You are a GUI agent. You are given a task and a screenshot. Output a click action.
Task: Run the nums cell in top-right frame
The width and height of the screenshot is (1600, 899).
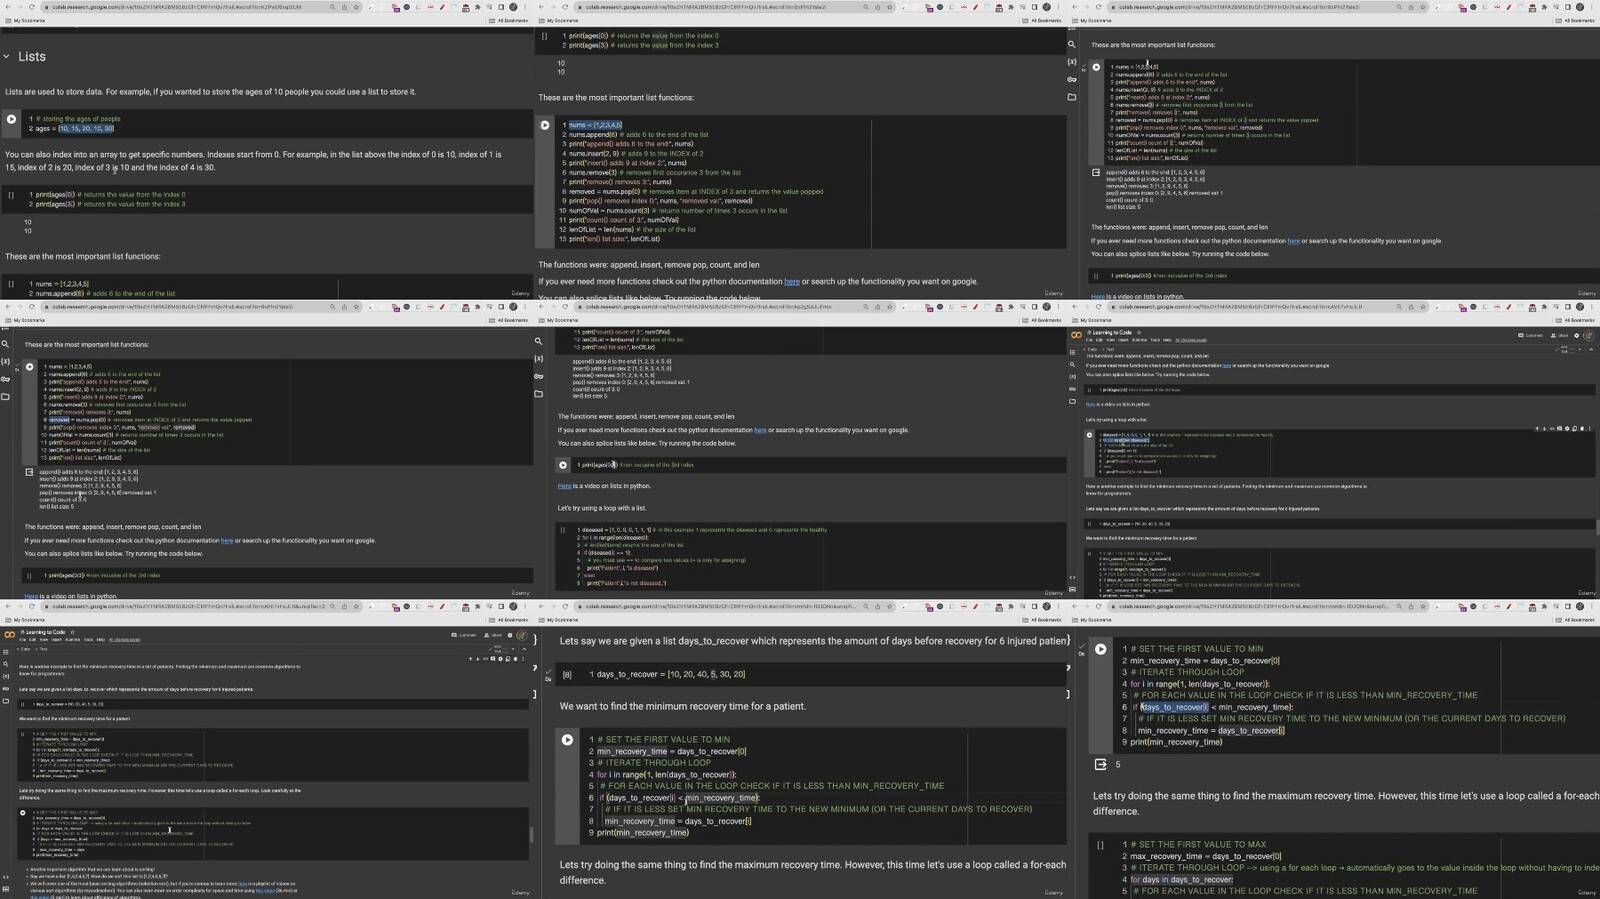click(1096, 67)
